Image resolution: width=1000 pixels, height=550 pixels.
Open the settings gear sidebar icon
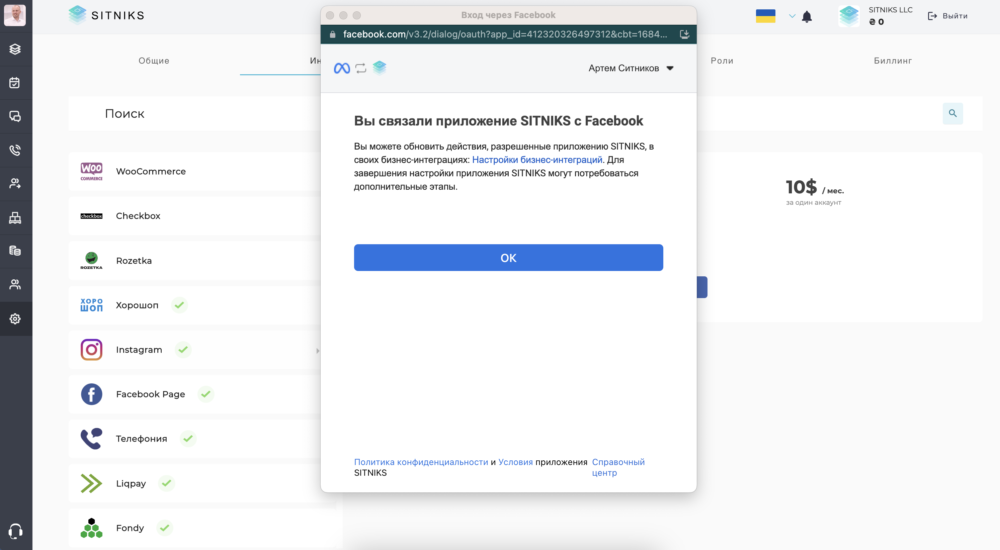(x=15, y=318)
